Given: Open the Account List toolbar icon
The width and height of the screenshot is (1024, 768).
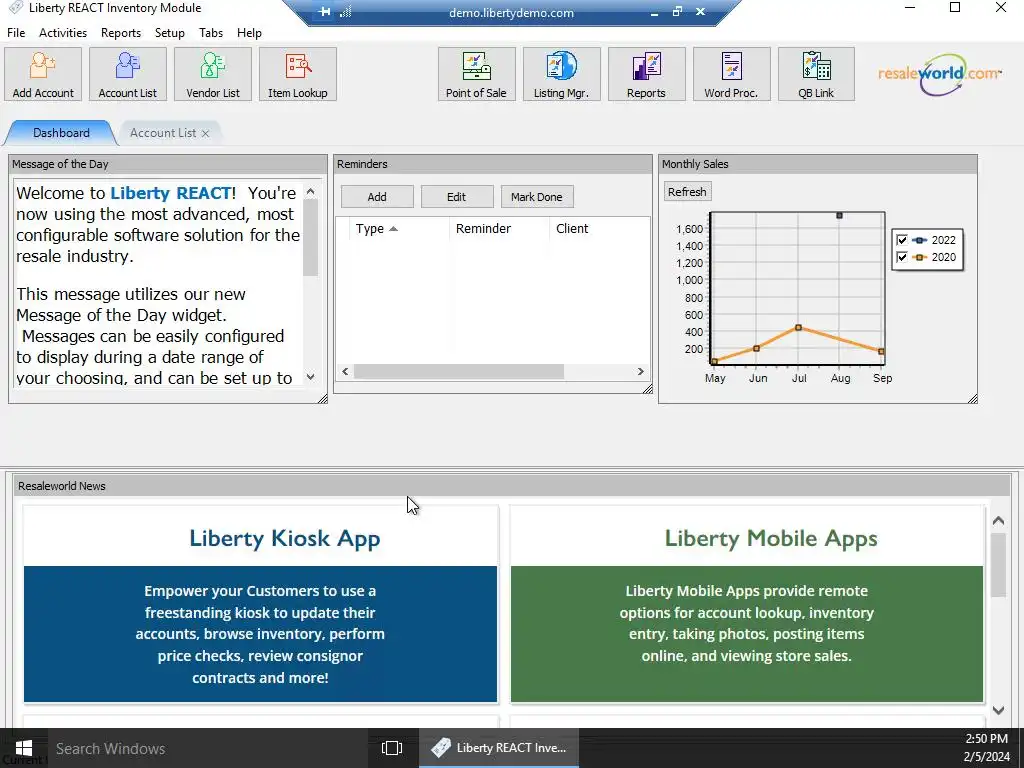Looking at the screenshot, I should click(x=128, y=74).
